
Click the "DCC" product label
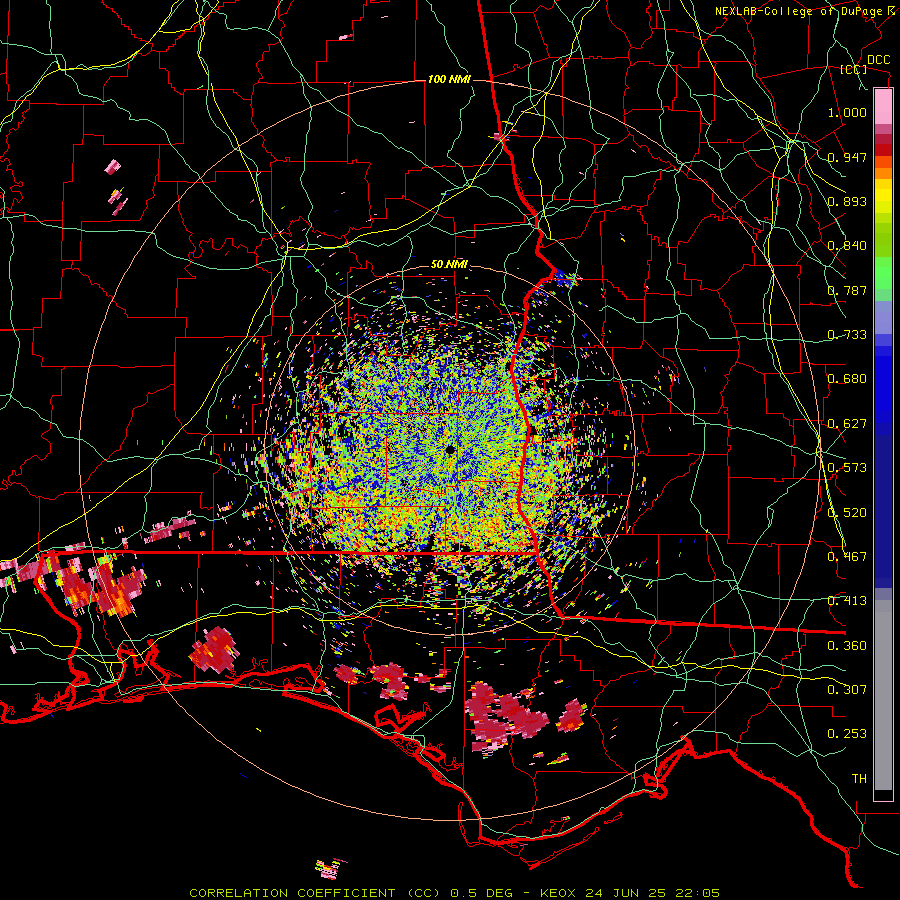click(878, 60)
